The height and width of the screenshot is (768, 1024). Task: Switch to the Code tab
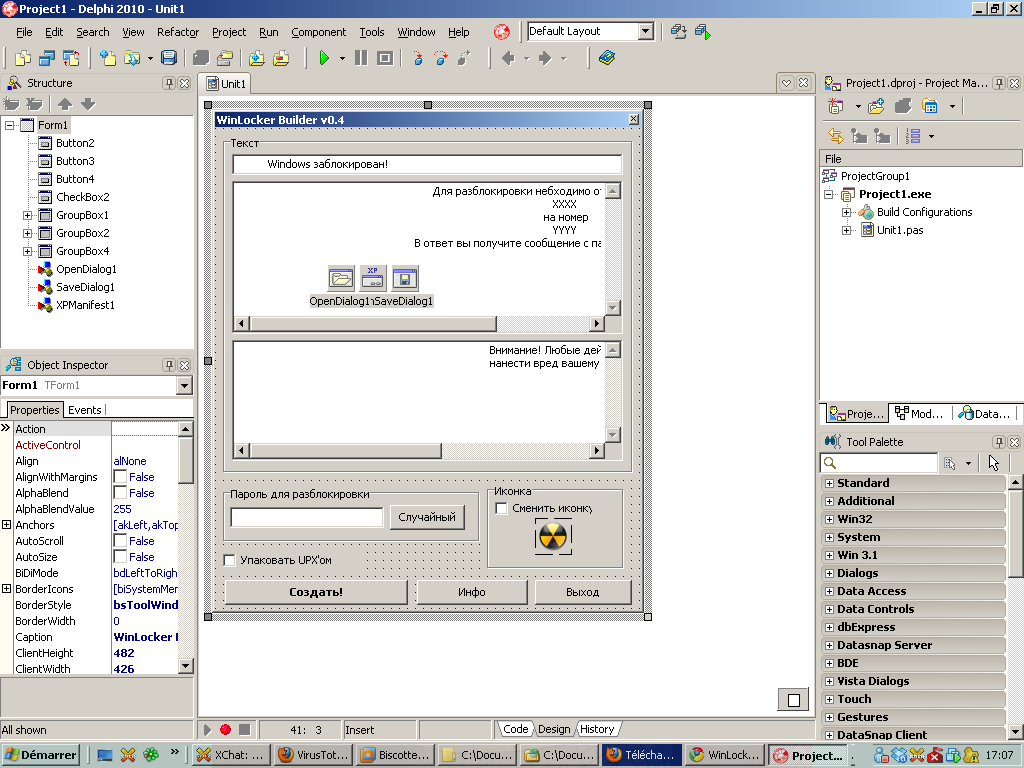coord(515,729)
